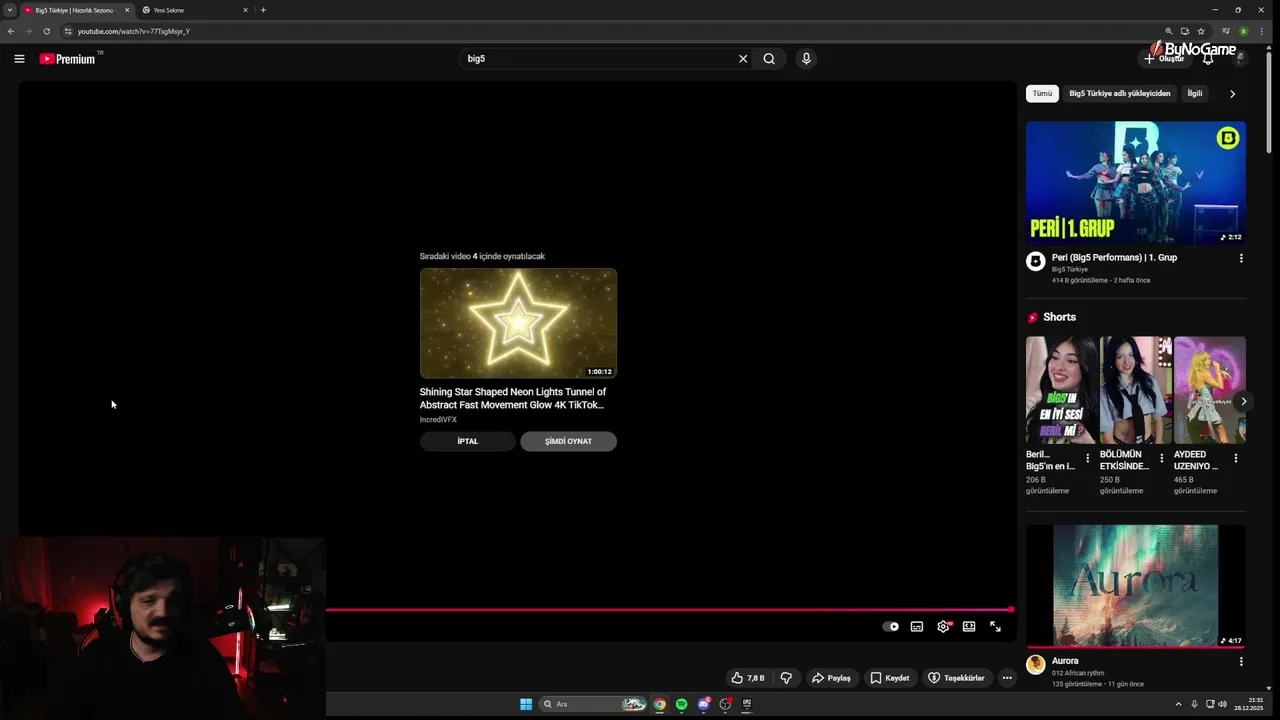
Task: Open IncrediVFX channel name
Action: point(438,419)
